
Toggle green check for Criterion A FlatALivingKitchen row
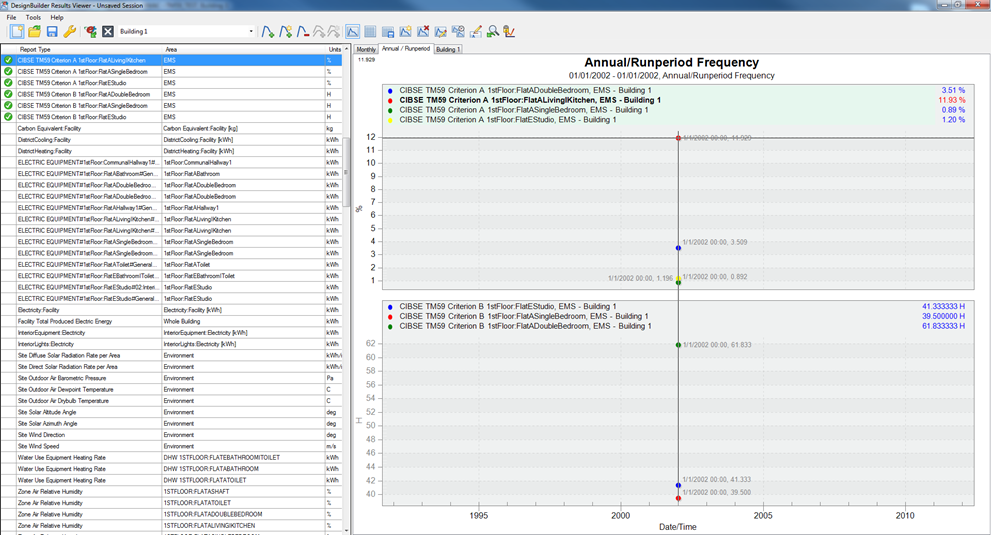8,60
